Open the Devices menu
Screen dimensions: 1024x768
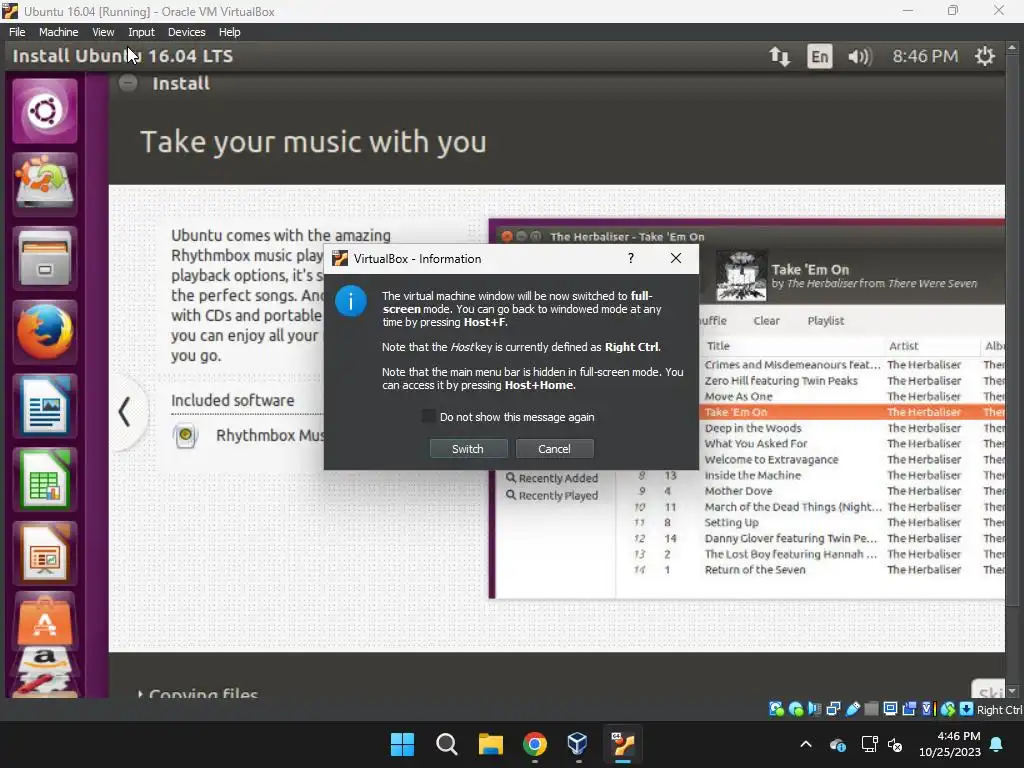186,32
